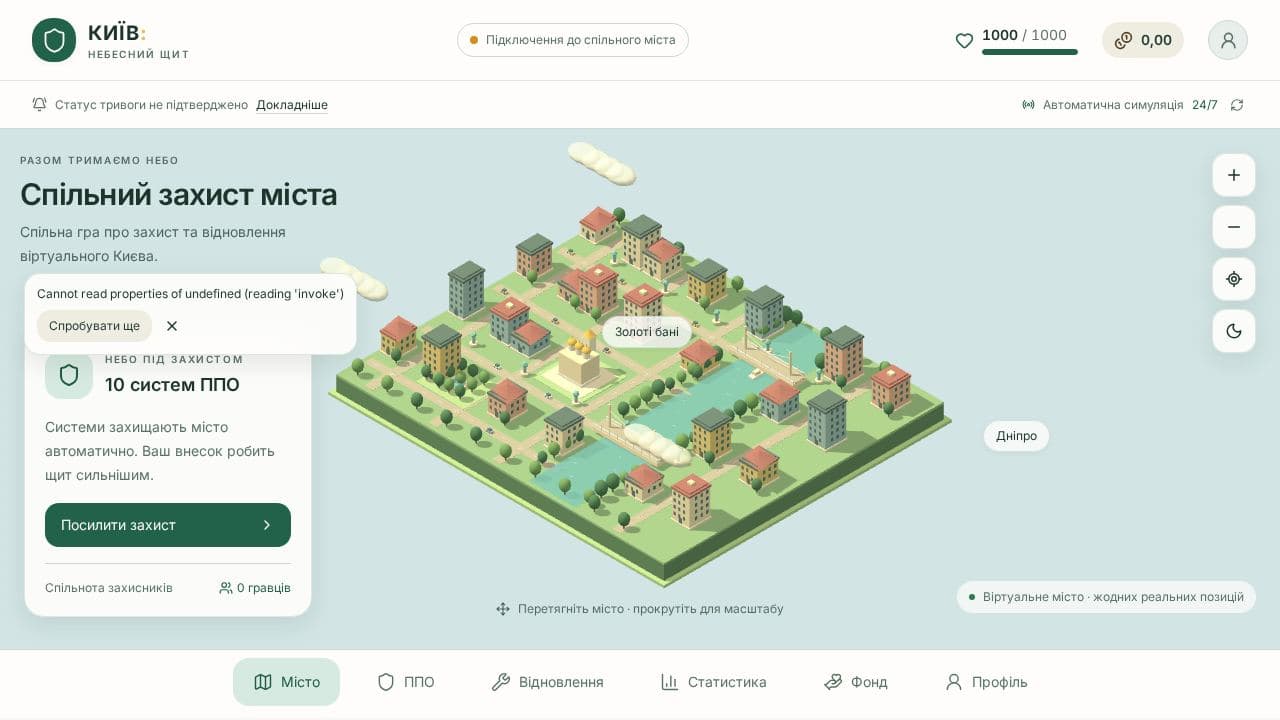Zoom out the city map

click(1234, 227)
